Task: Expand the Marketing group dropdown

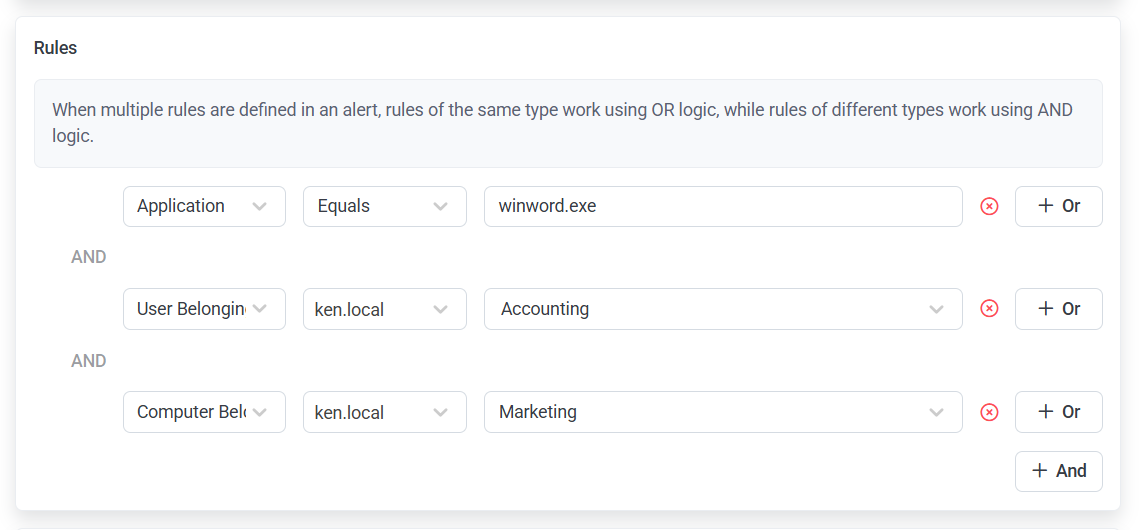Action: [x=722, y=412]
